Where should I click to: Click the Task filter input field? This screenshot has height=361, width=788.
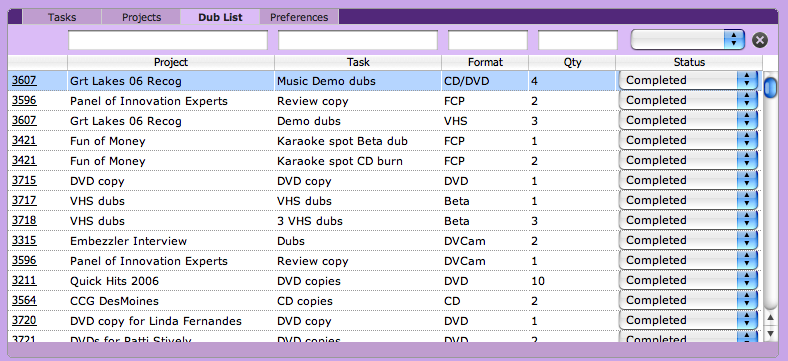pos(358,40)
